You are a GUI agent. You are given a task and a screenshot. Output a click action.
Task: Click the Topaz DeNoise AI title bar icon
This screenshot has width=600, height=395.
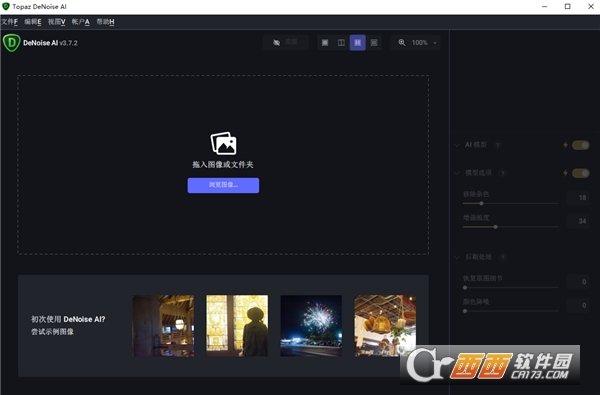click(x=6, y=7)
